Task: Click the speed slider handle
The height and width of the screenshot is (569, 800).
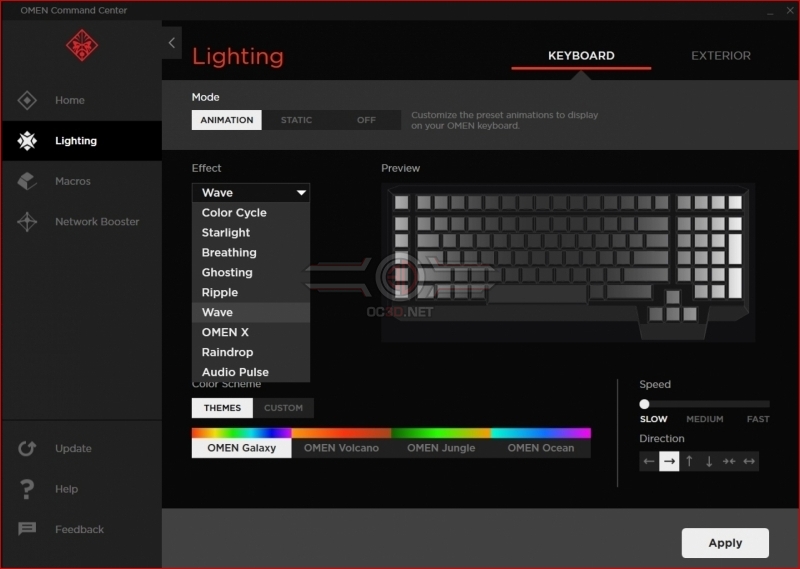Action: [644, 404]
